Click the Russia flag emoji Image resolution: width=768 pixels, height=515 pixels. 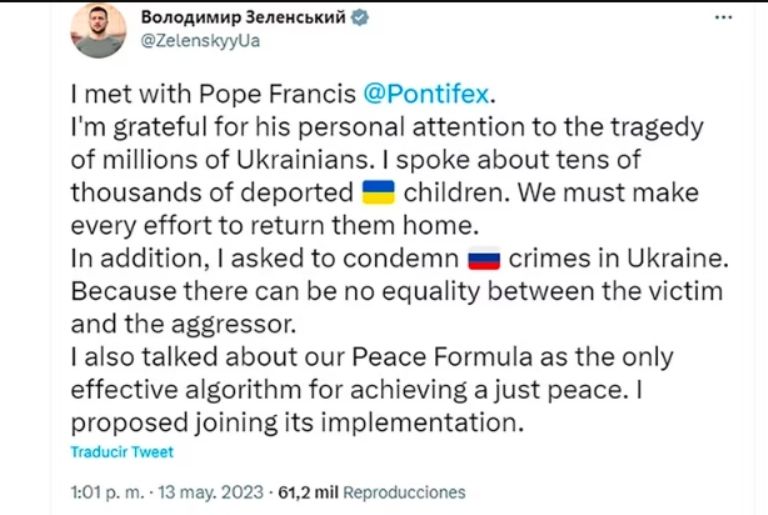(x=484, y=260)
